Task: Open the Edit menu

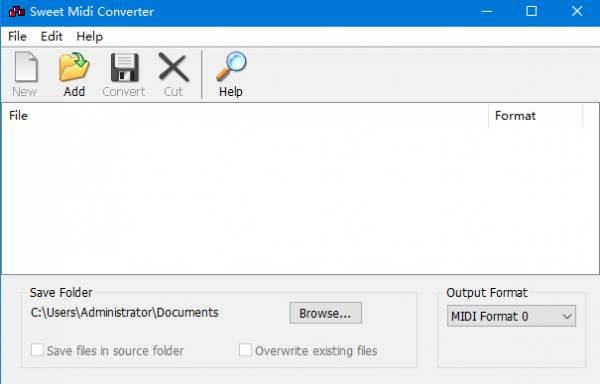Action: (52, 36)
